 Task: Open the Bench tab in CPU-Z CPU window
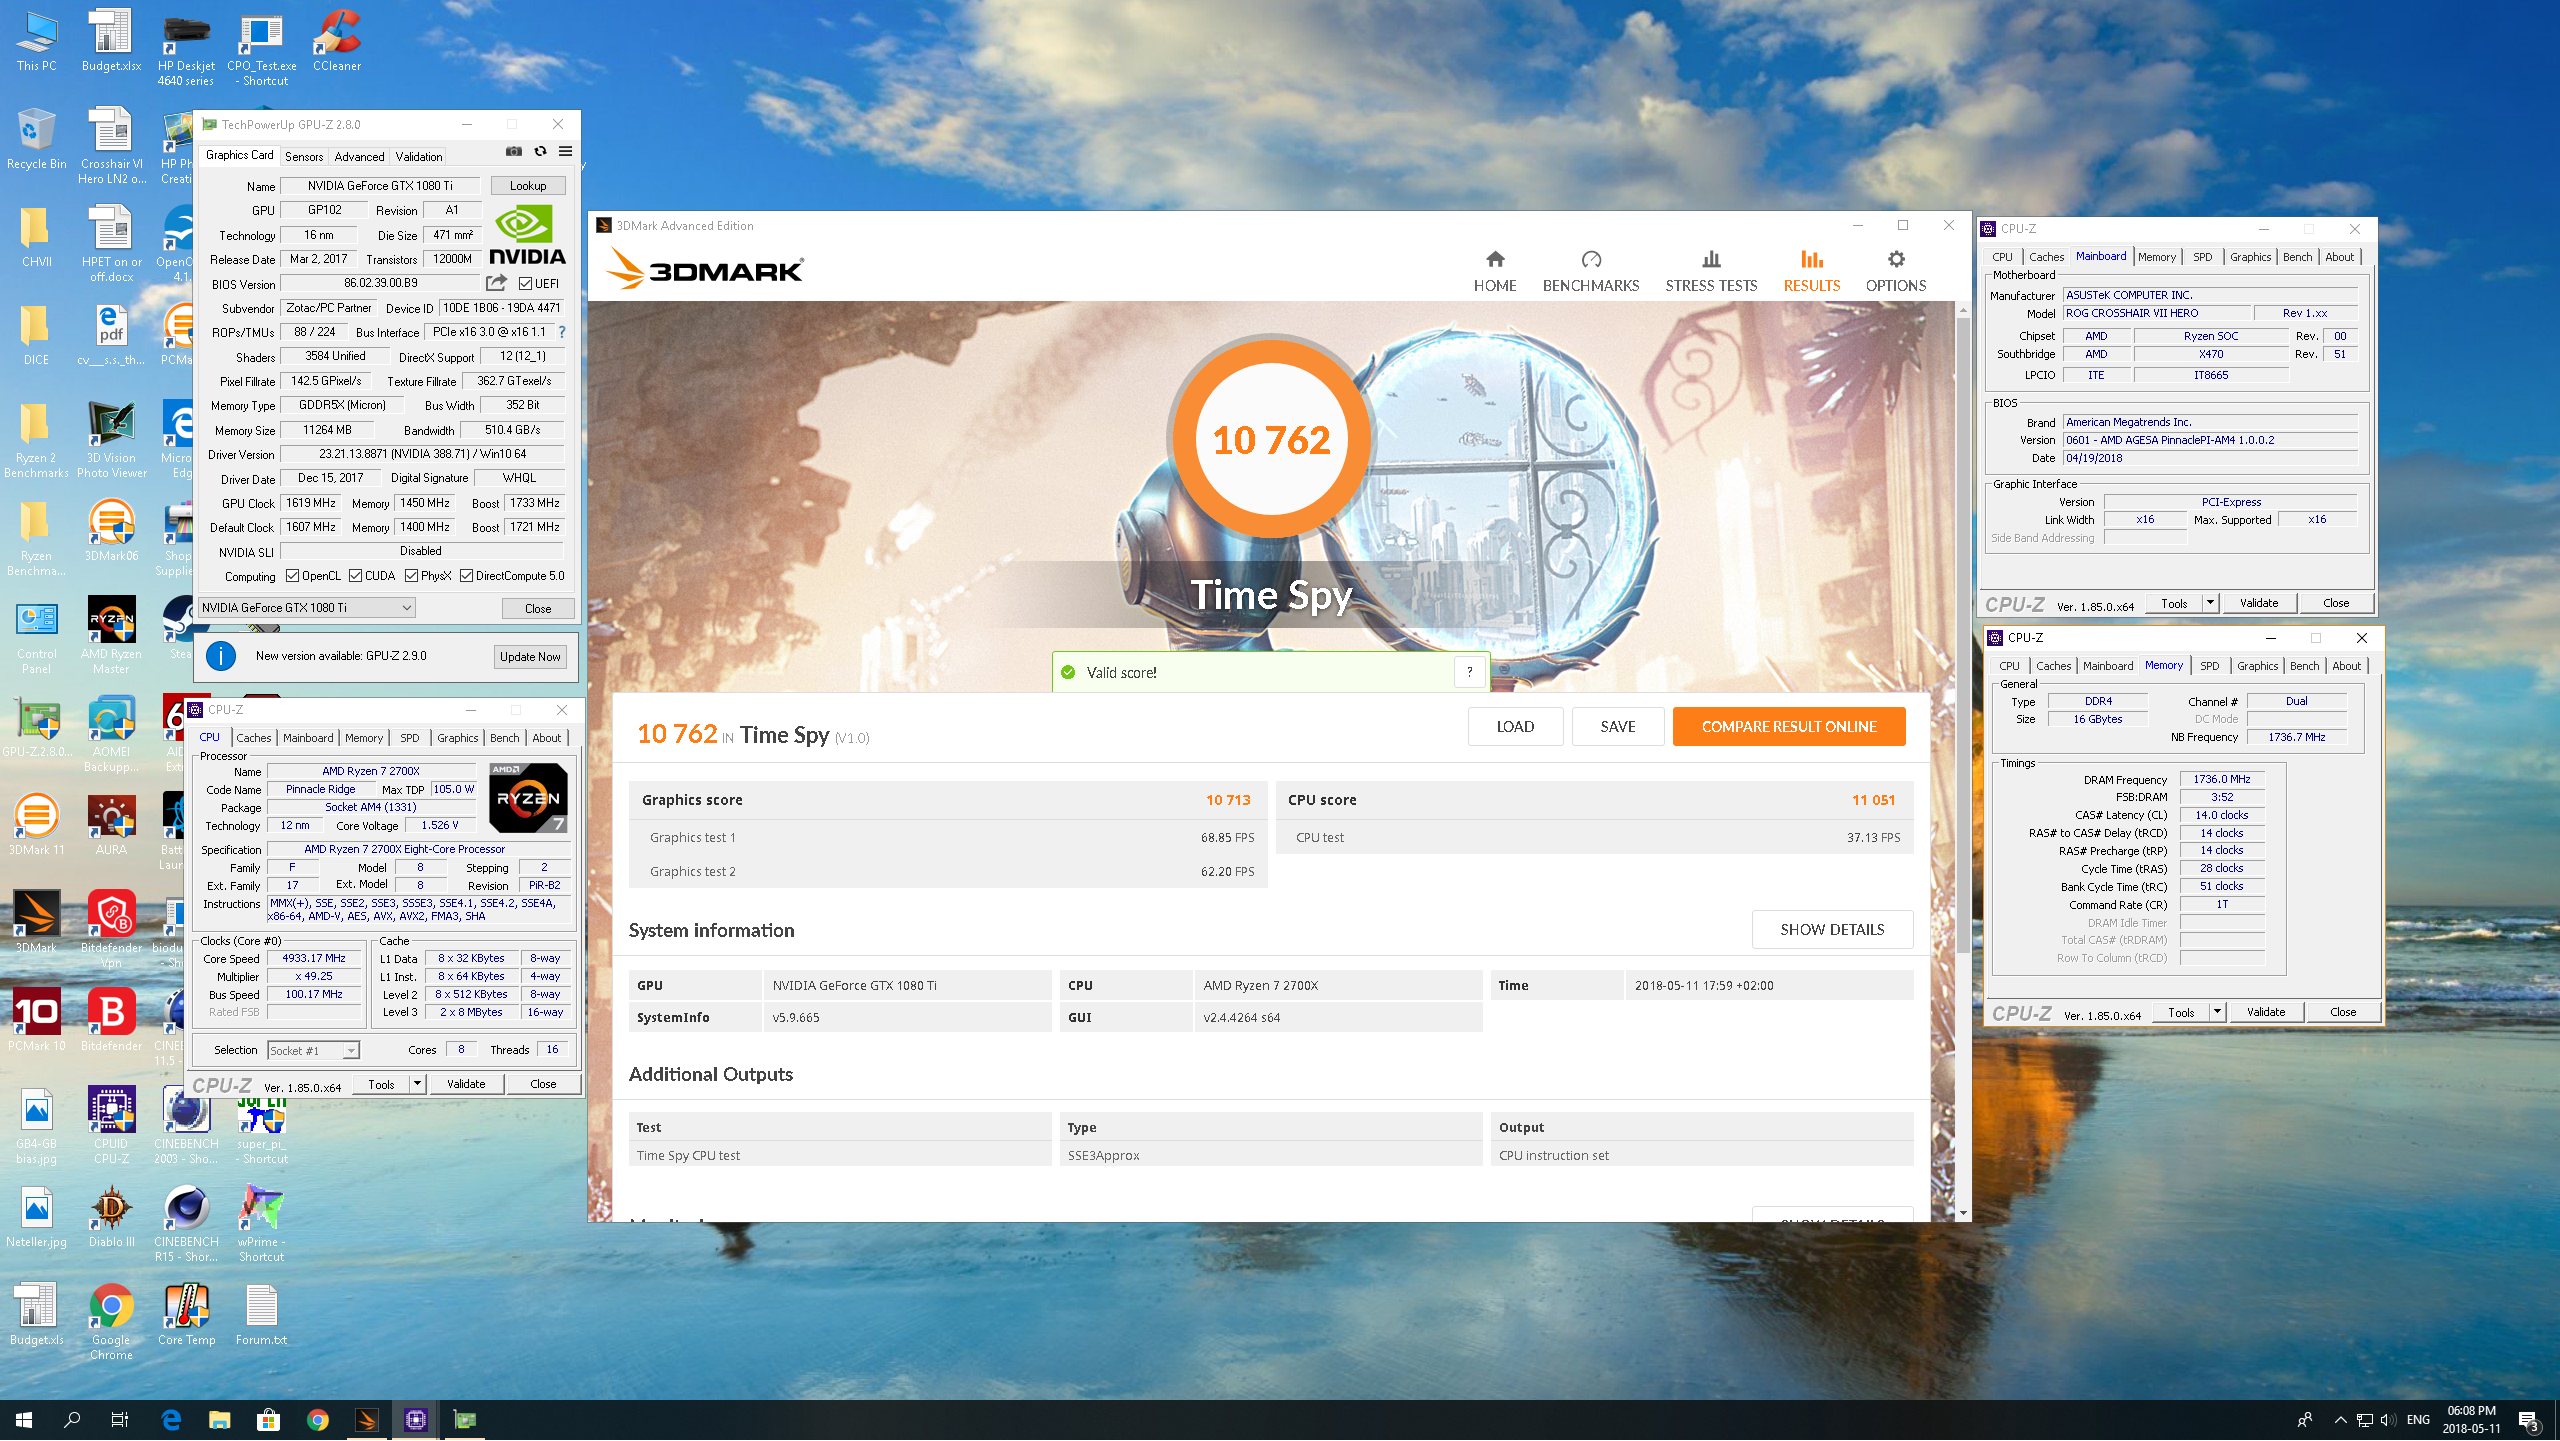[x=504, y=738]
